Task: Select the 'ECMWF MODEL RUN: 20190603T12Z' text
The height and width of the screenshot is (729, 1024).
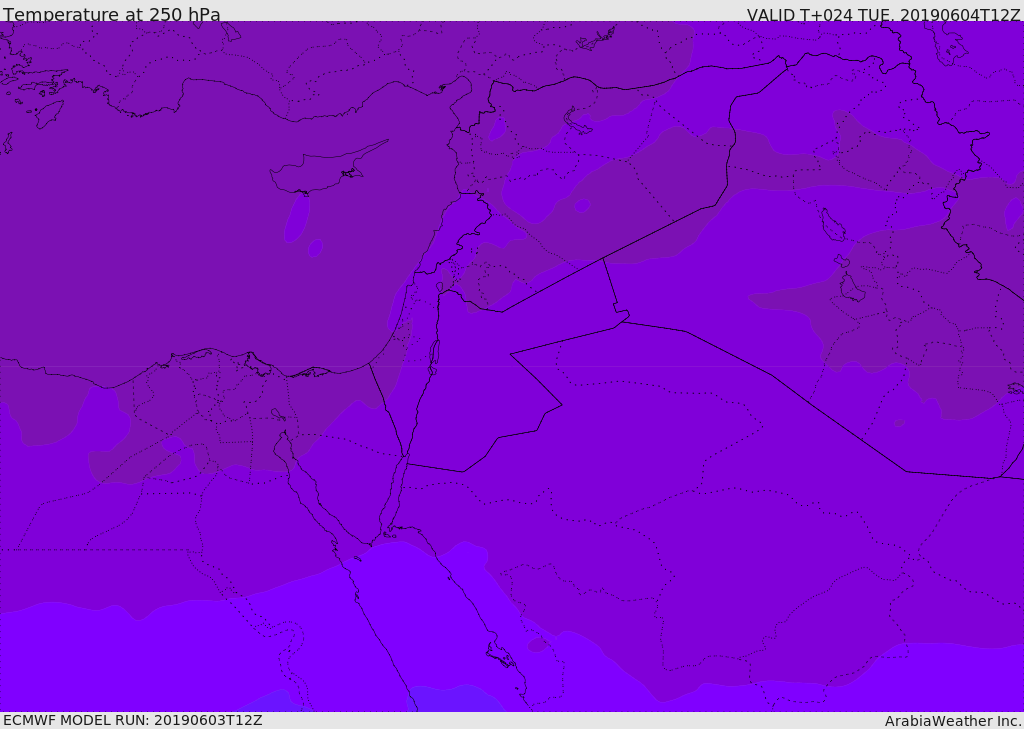Action: [x=133, y=720]
